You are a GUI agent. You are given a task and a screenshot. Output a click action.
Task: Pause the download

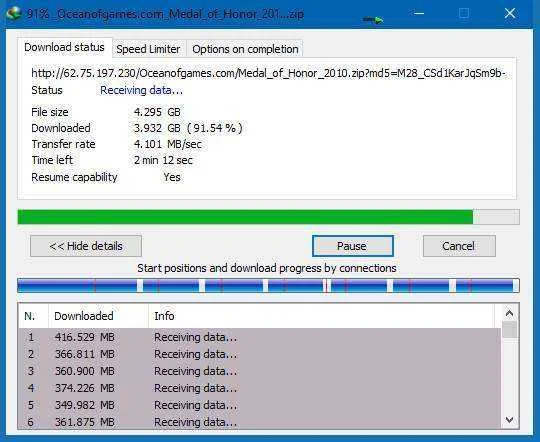pyautogui.click(x=353, y=246)
